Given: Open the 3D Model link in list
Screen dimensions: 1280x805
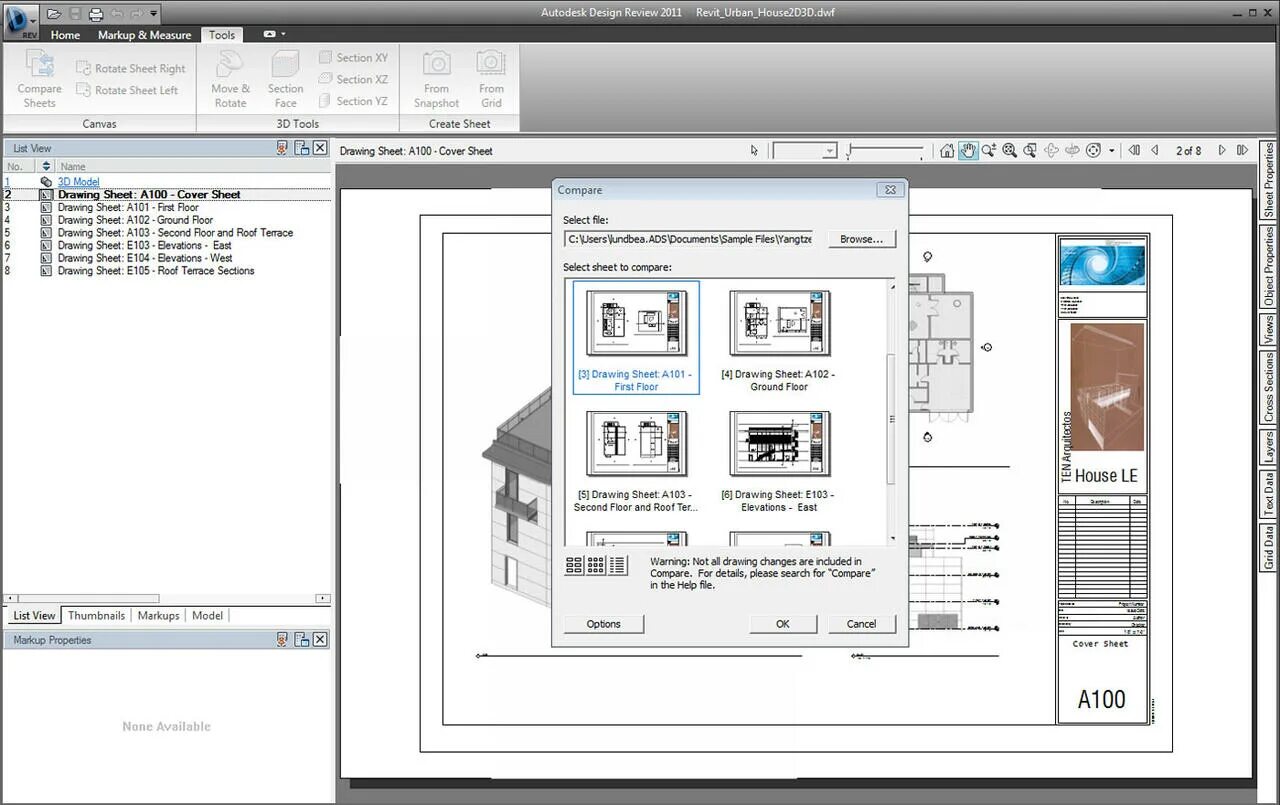Looking at the screenshot, I should click(x=78, y=182).
